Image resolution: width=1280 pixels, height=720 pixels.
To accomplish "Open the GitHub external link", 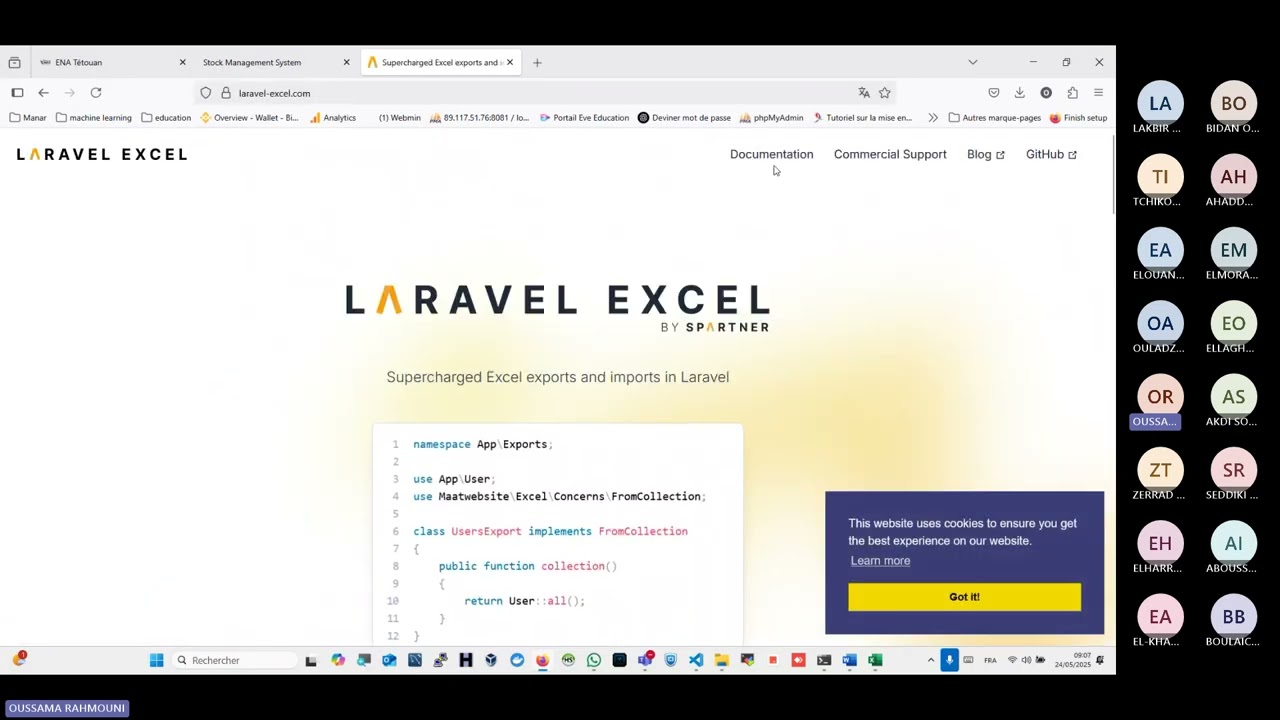I will point(1051,154).
